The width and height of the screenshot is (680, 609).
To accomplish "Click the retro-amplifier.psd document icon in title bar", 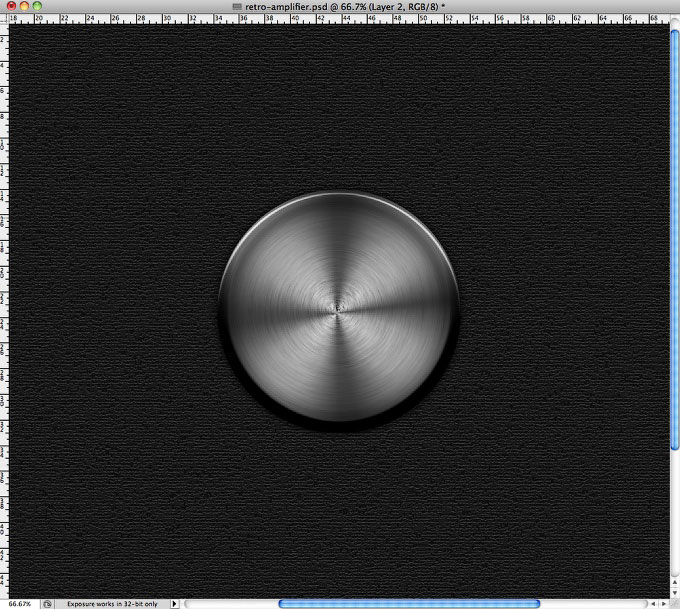I will pos(237,7).
